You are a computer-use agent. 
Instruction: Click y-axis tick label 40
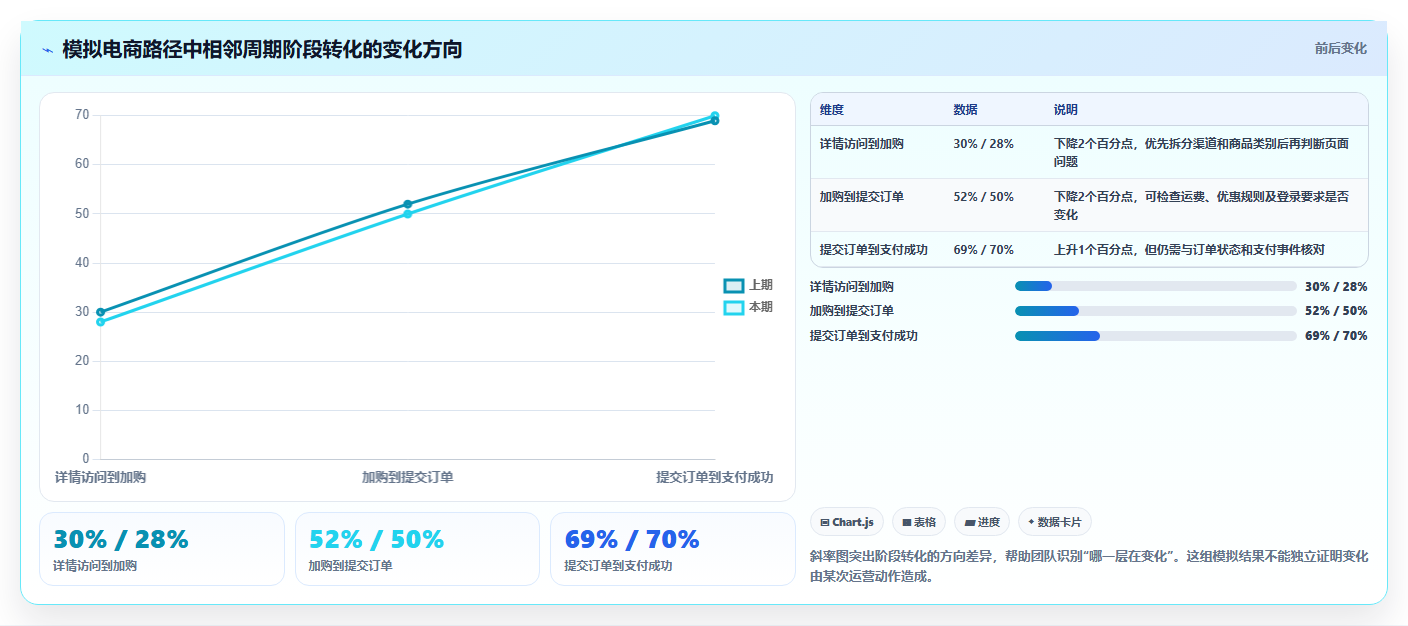pyautogui.click(x=82, y=263)
